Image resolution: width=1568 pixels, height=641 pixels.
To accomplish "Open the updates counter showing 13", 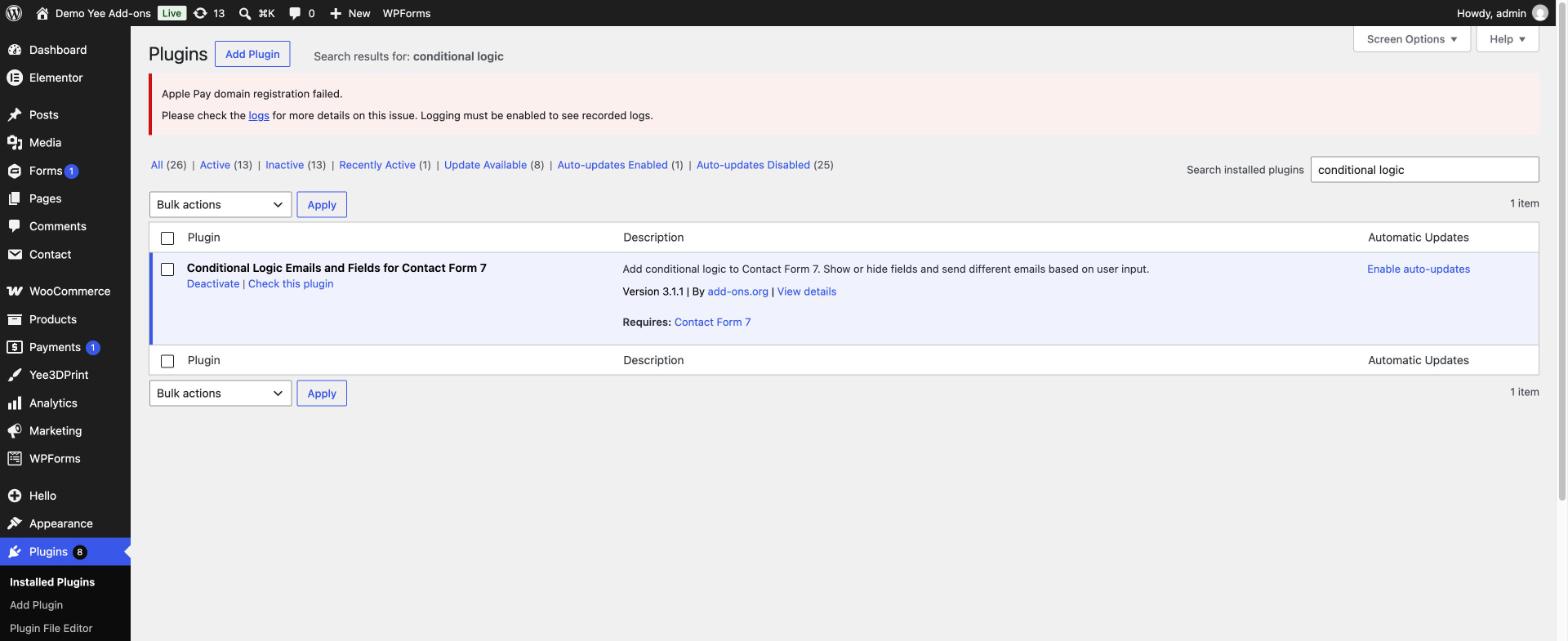I will pos(209,13).
